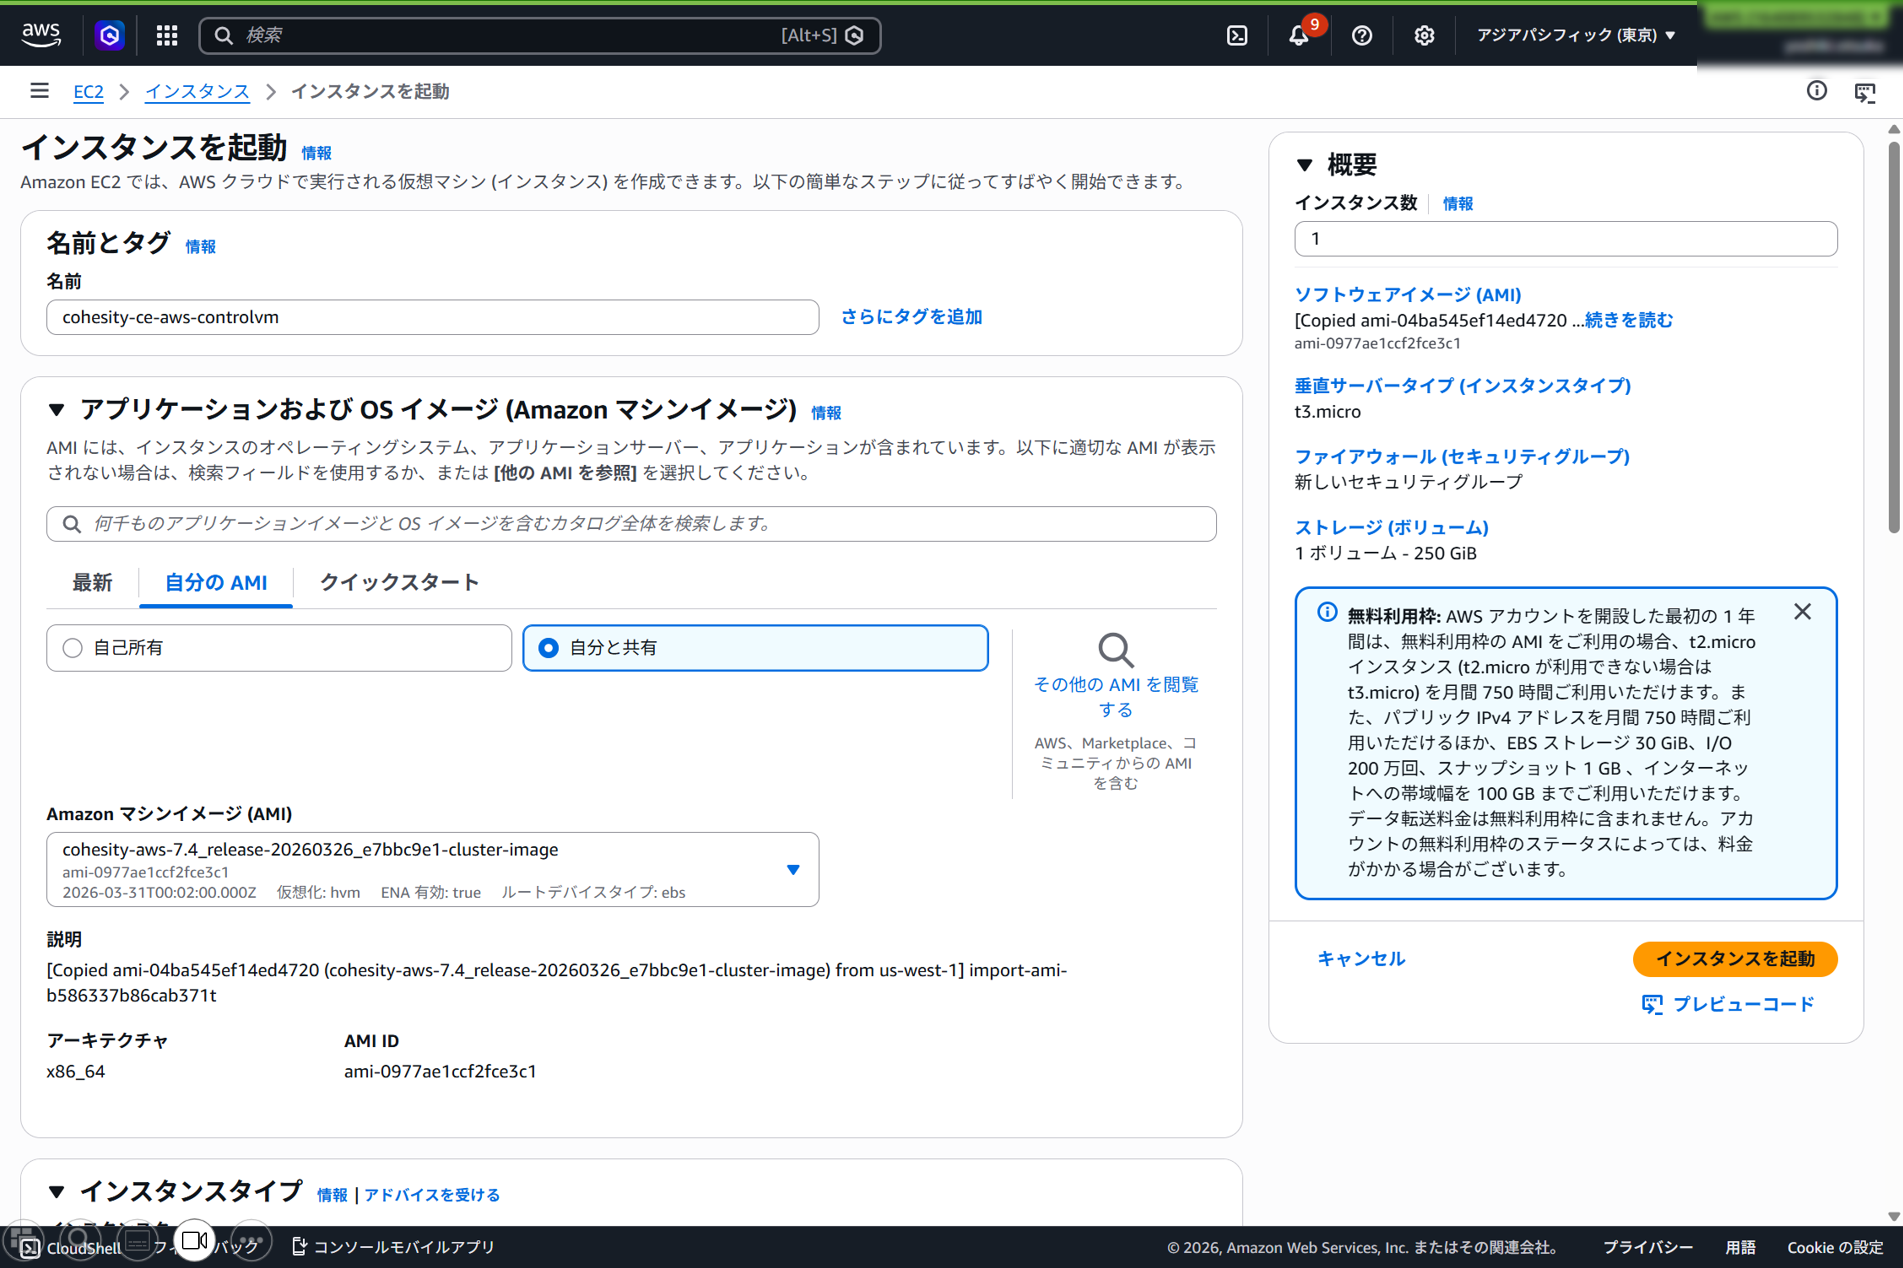The height and width of the screenshot is (1268, 1903).
Task: Click the console mobile app footer link
Action: coord(393,1247)
